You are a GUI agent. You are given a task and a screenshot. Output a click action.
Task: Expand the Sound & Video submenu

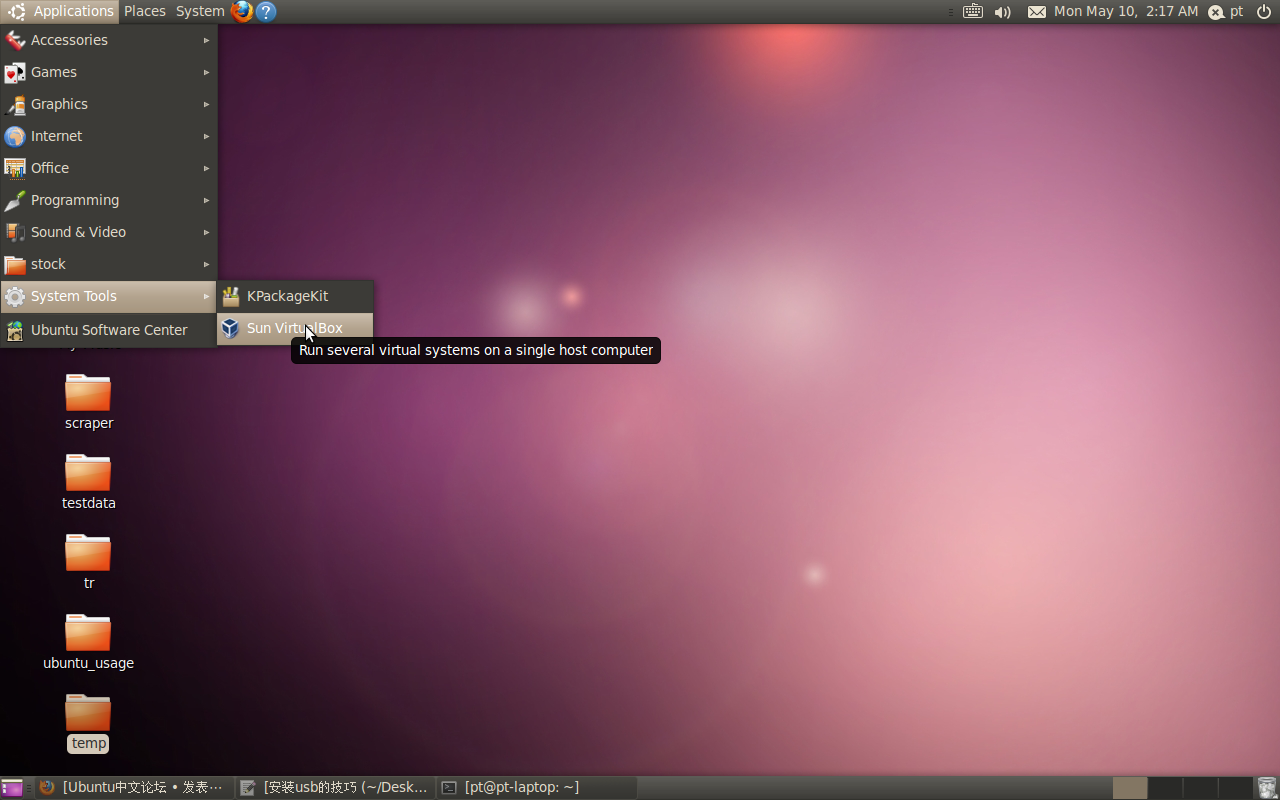click(x=109, y=232)
